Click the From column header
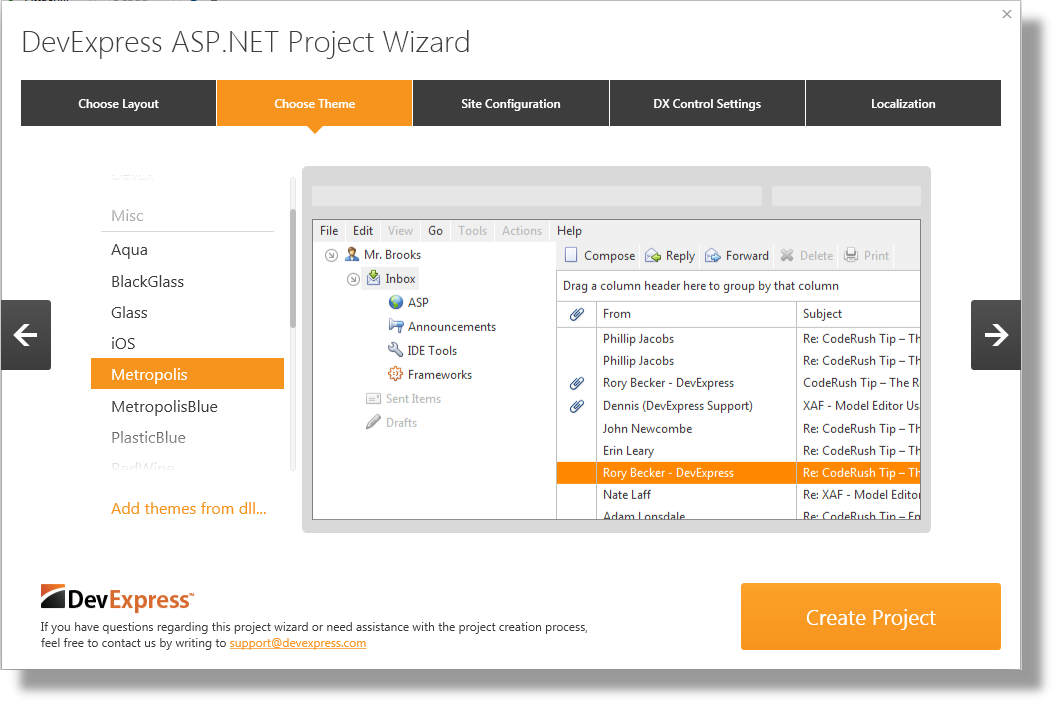 pos(696,314)
